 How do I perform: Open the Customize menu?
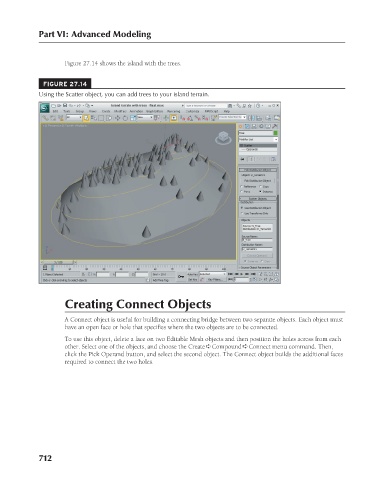[x=192, y=111]
